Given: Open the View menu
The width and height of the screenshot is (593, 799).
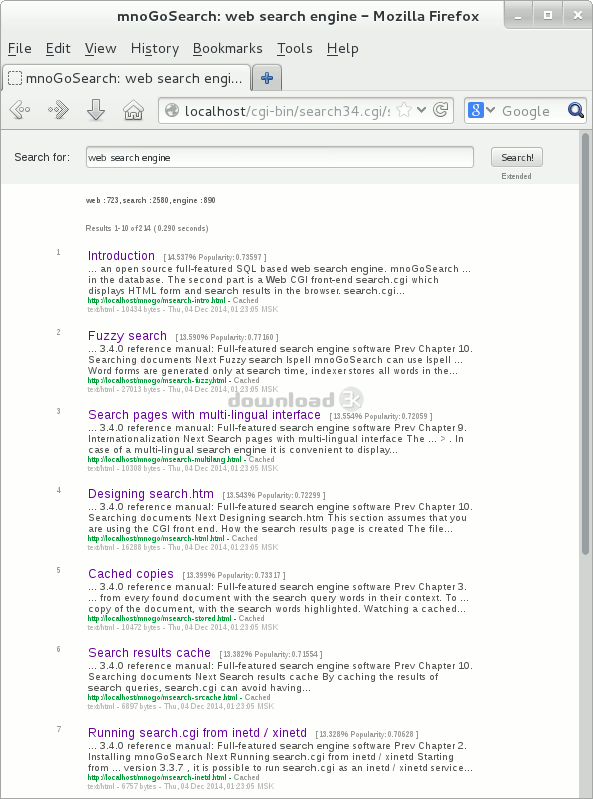Looking at the screenshot, I should pos(100,48).
